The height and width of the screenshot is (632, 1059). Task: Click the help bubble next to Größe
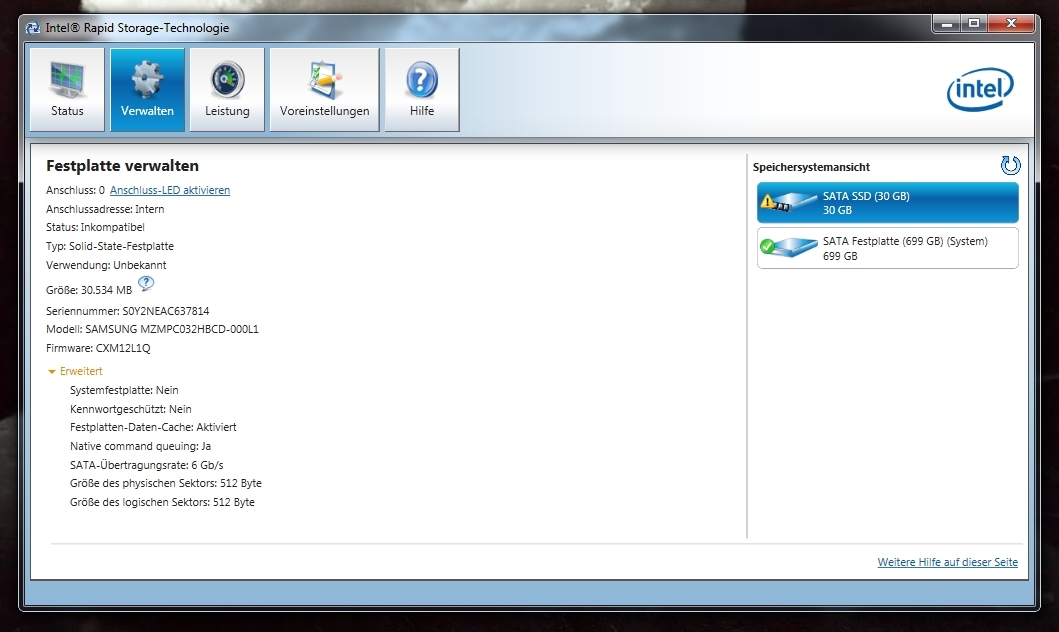click(146, 284)
